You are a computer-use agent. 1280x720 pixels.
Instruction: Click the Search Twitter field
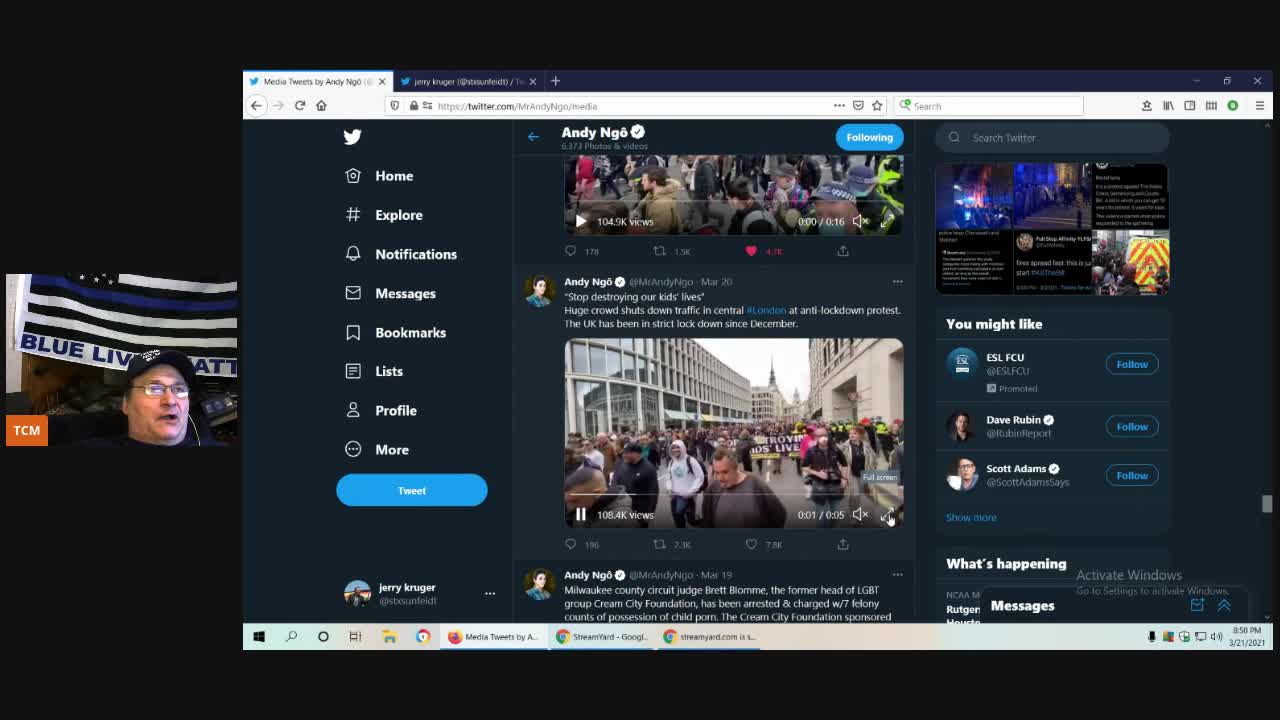click(1052, 138)
